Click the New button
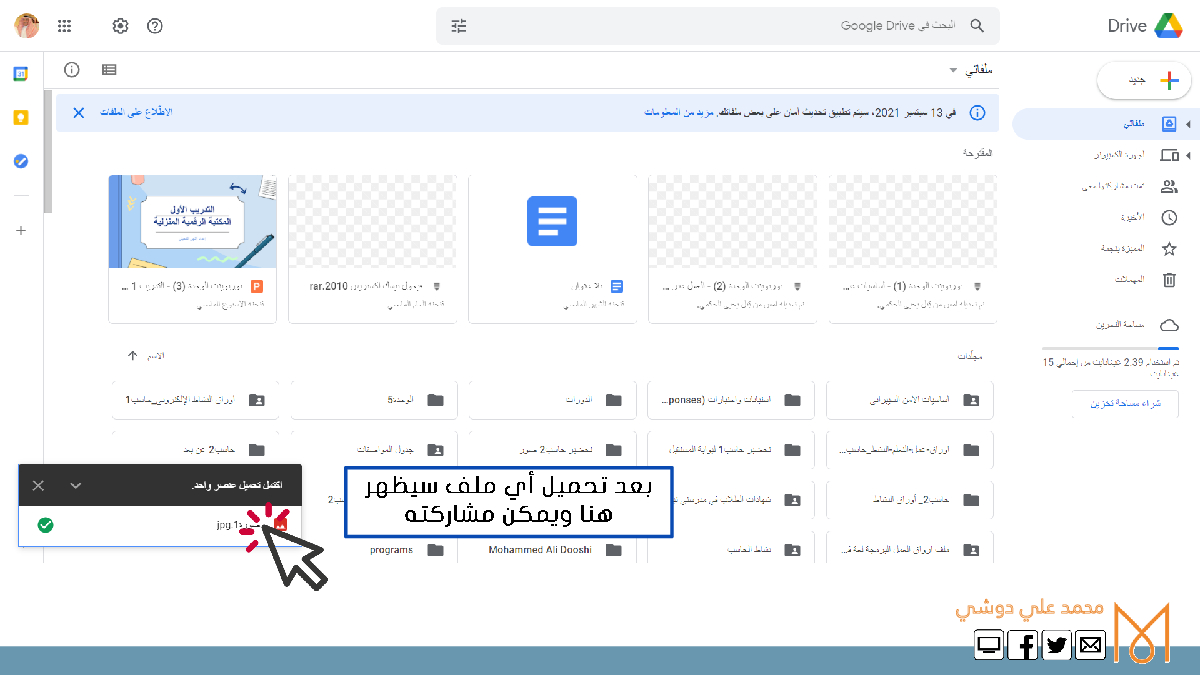 click(1143, 82)
